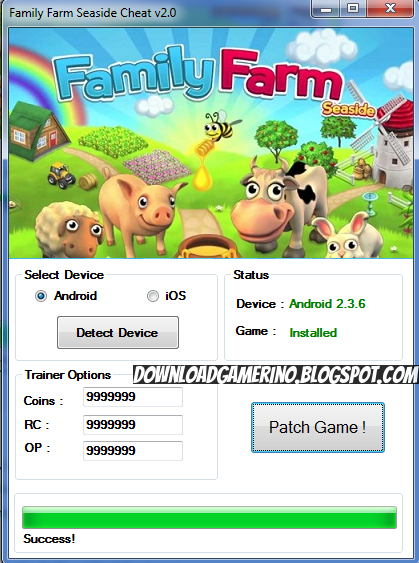Click the Android 2.3.6 device status text
The height and width of the screenshot is (563, 419).
(x=327, y=304)
